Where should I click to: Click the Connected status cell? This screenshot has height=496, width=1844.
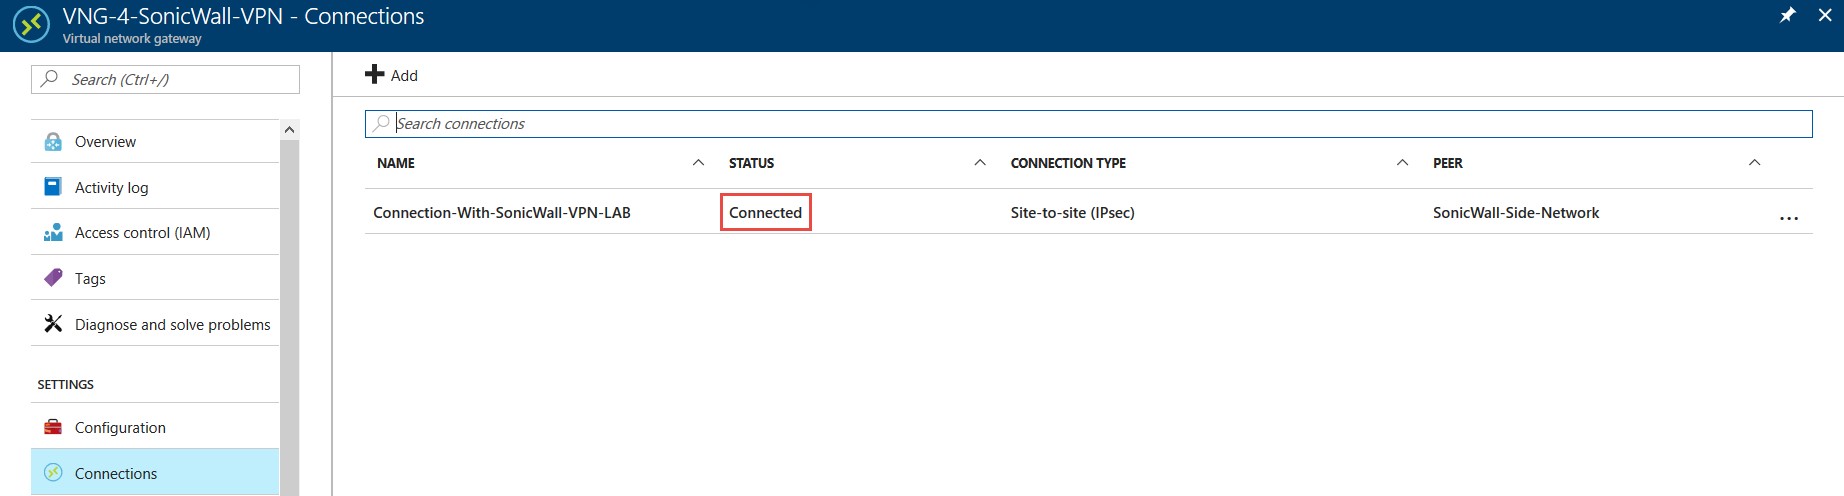[x=765, y=212]
